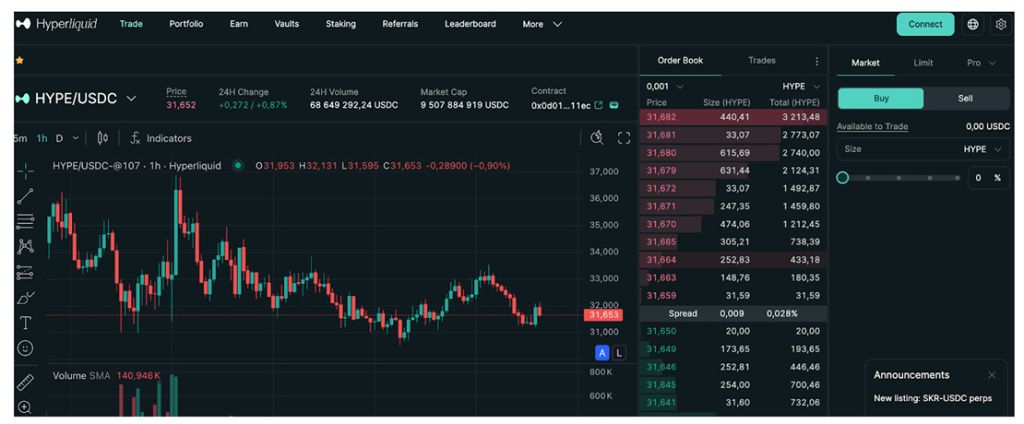Select the crosshair cursor tool
Viewport: 1024px width, 424px height.
25,171
